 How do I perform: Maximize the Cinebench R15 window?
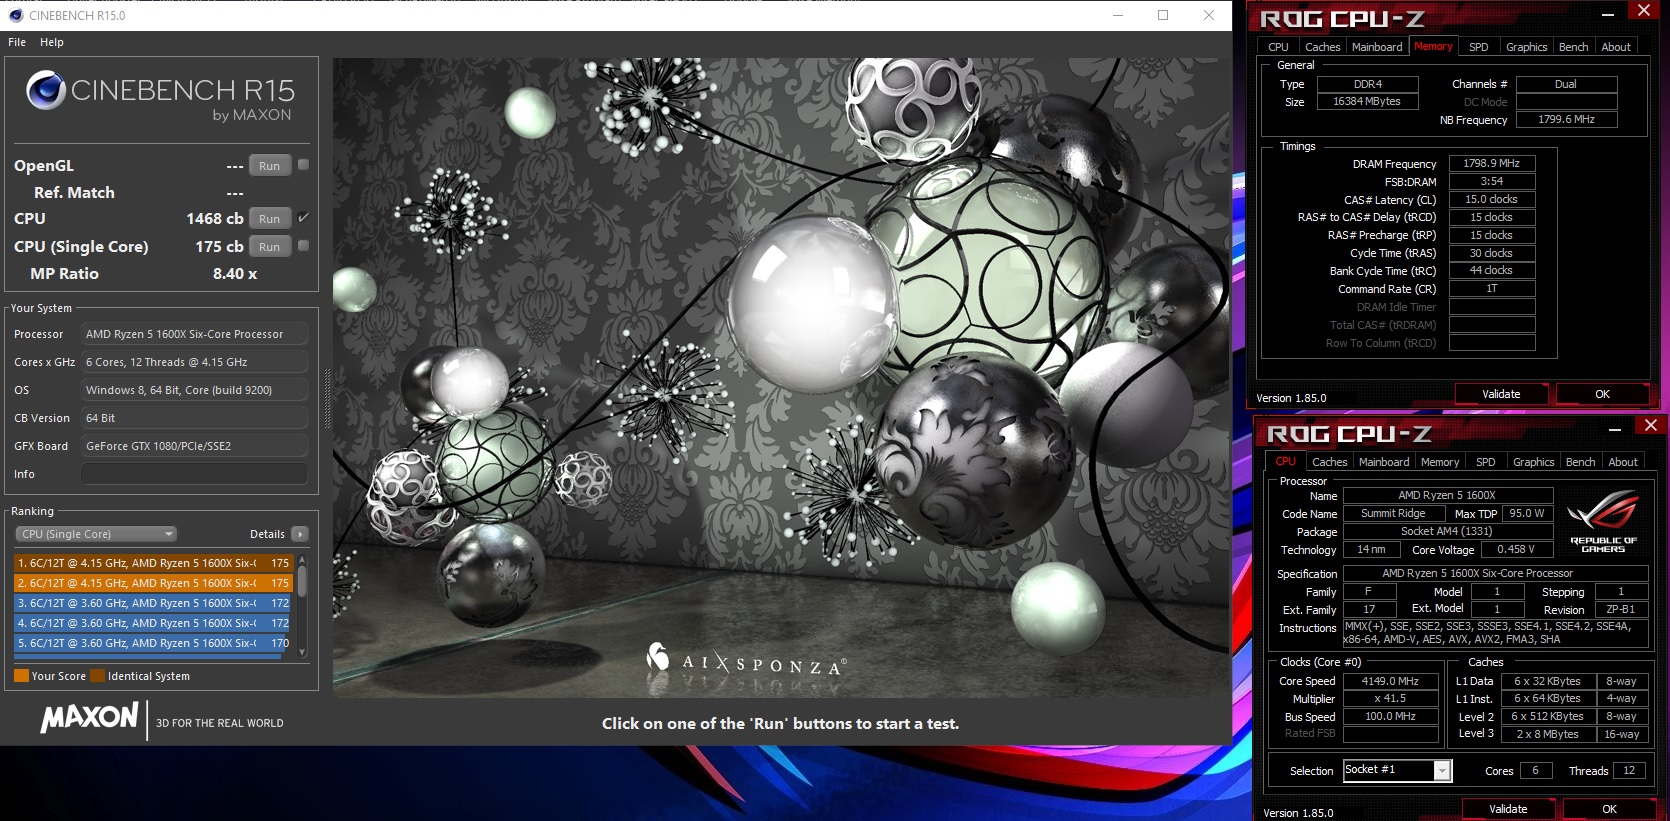(x=1163, y=15)
